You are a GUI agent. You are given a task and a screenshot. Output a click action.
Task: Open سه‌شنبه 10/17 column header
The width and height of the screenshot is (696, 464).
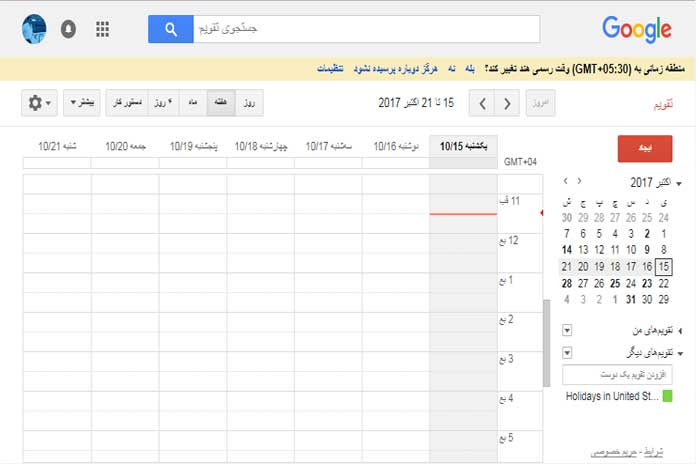click(x=328, y=146)
